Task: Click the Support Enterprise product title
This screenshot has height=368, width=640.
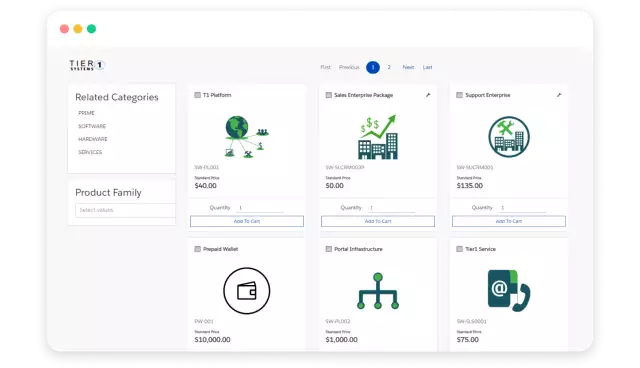Action: point(487,95)
